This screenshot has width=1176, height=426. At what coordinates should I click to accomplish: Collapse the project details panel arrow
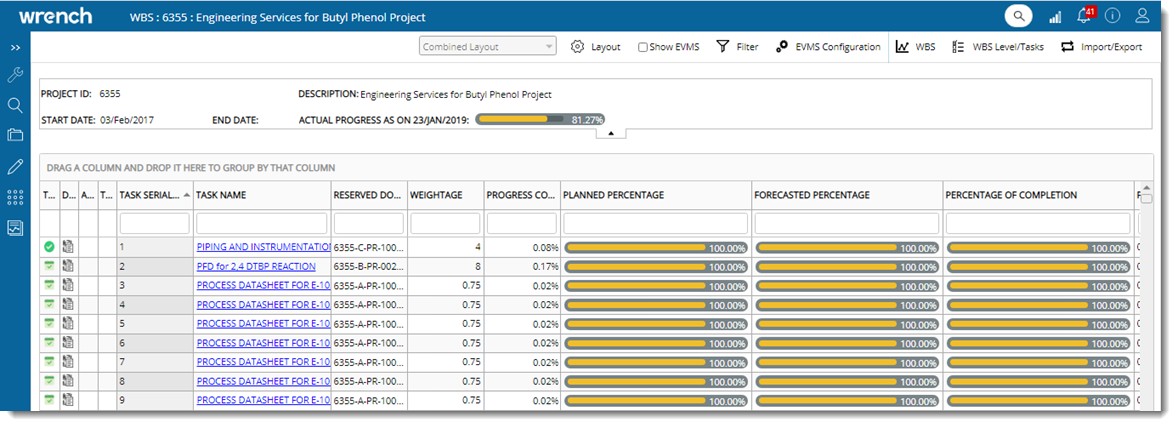pyautogui.click(x=611, y=133)
